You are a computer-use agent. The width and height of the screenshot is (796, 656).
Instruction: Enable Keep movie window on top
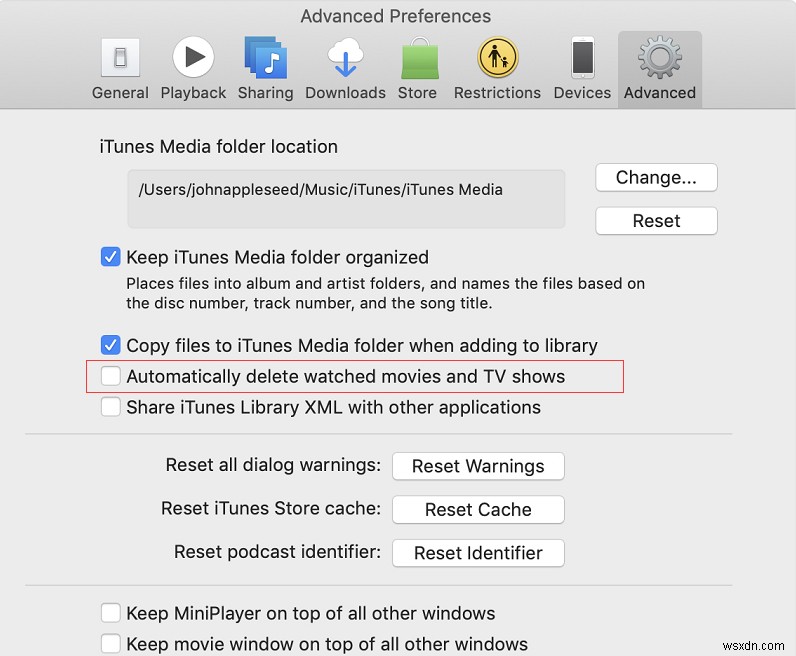(110, 643)
